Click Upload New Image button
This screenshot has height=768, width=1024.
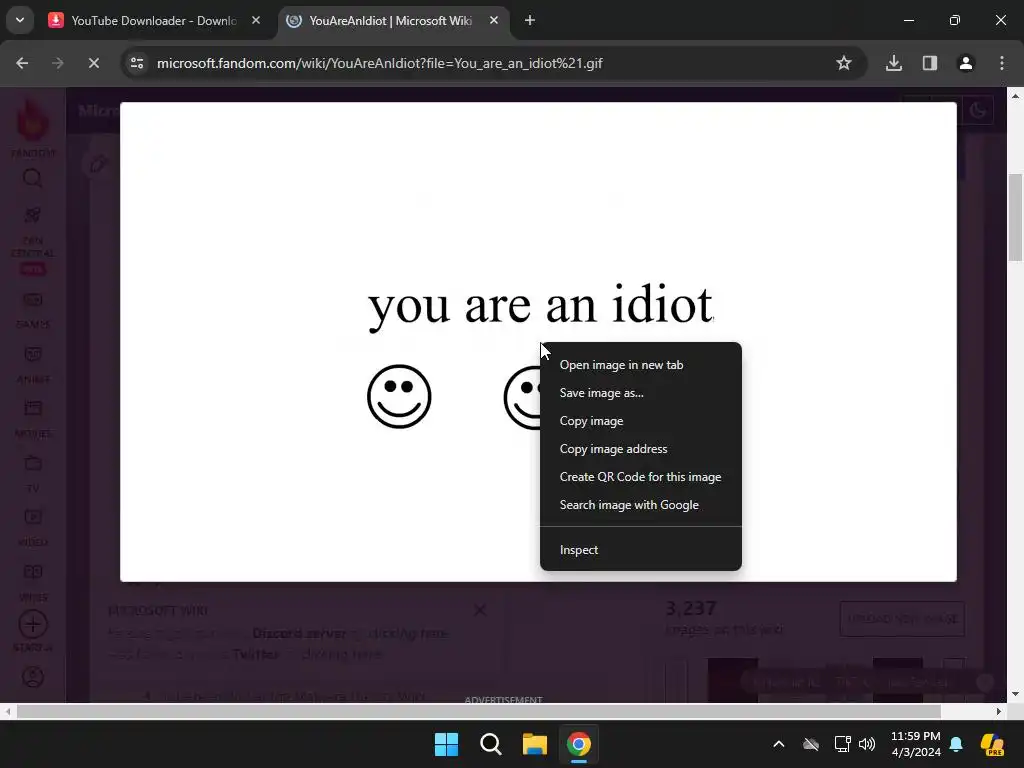(902, 619)
